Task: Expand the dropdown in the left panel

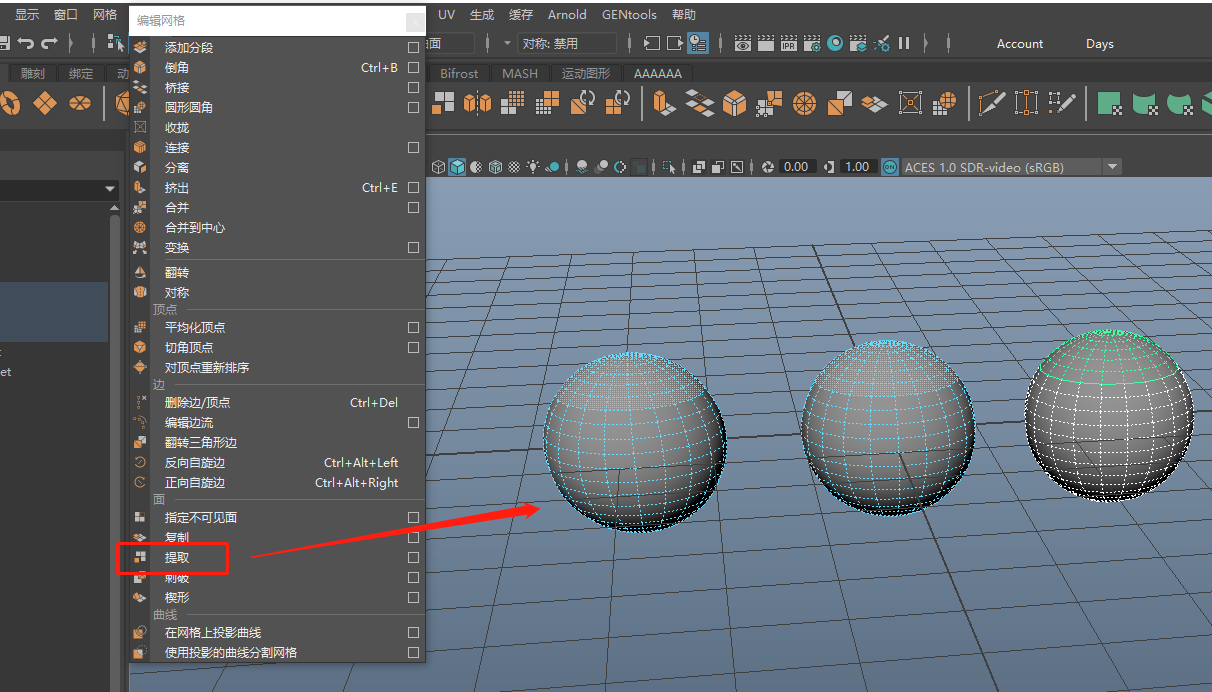Action: 110,189
